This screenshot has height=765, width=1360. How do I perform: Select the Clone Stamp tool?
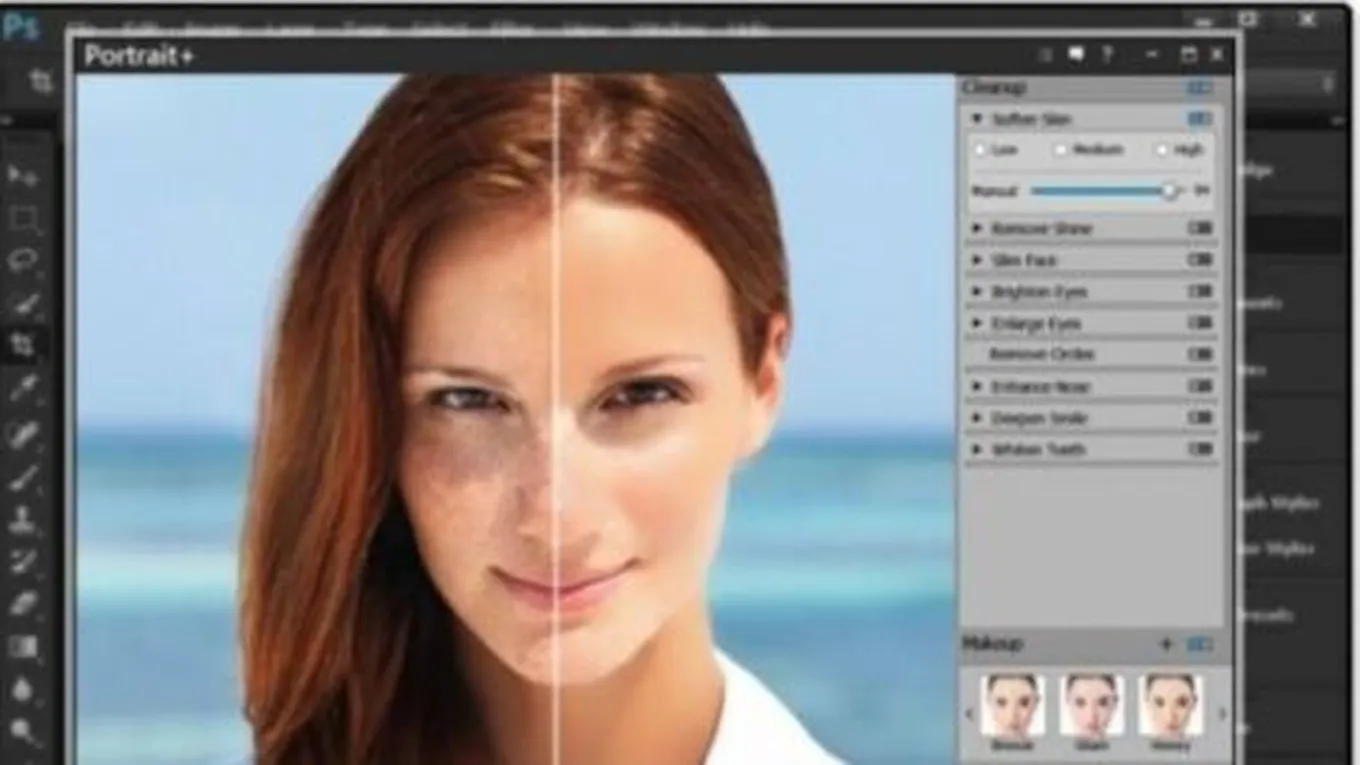[x=22, y=518]
